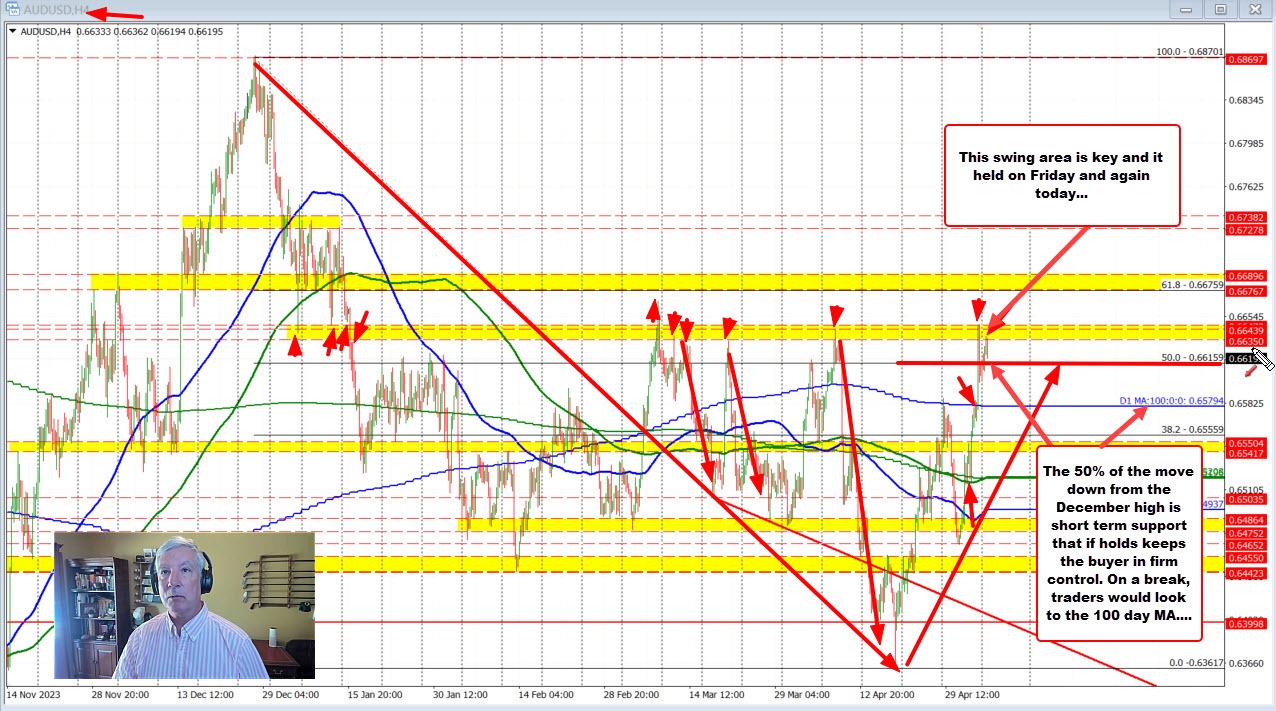Select the 'This swing area is key' callout box
The width and height of the screenshot is (1276, 711).
click(1062, 175)
